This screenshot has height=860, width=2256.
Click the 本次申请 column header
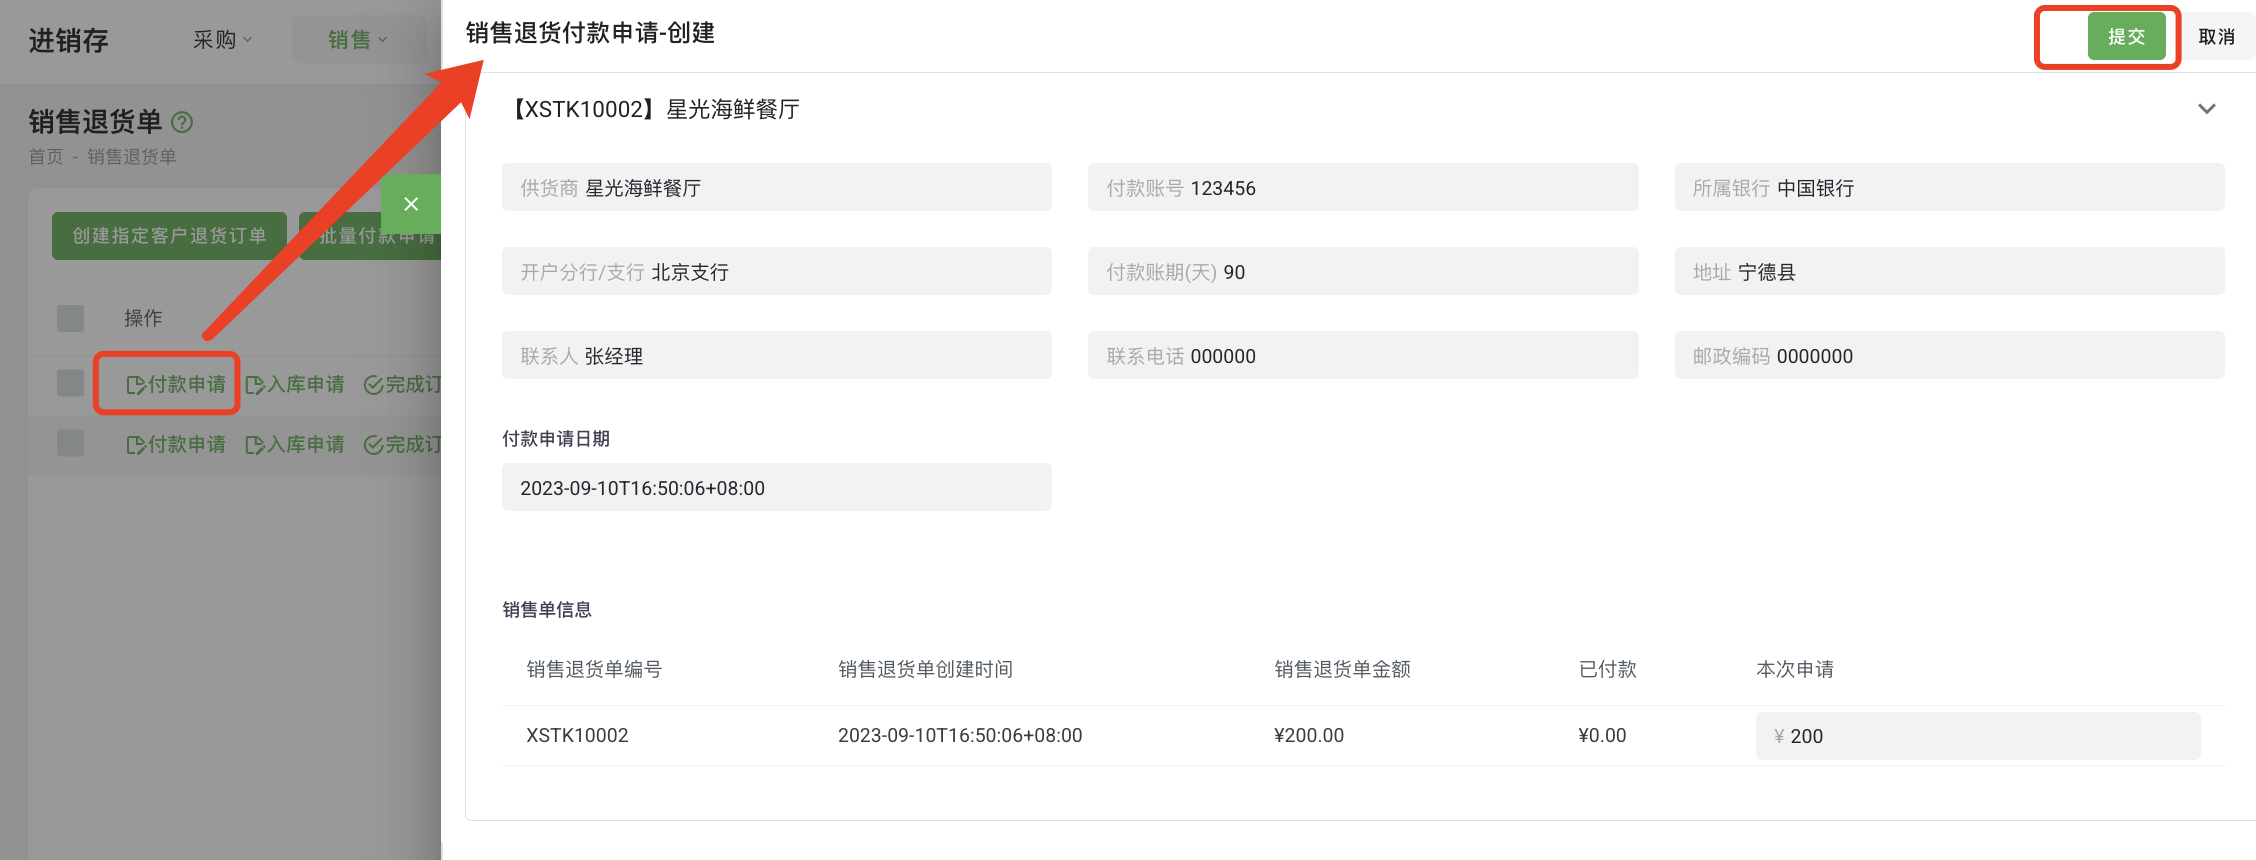(1795, 670)
